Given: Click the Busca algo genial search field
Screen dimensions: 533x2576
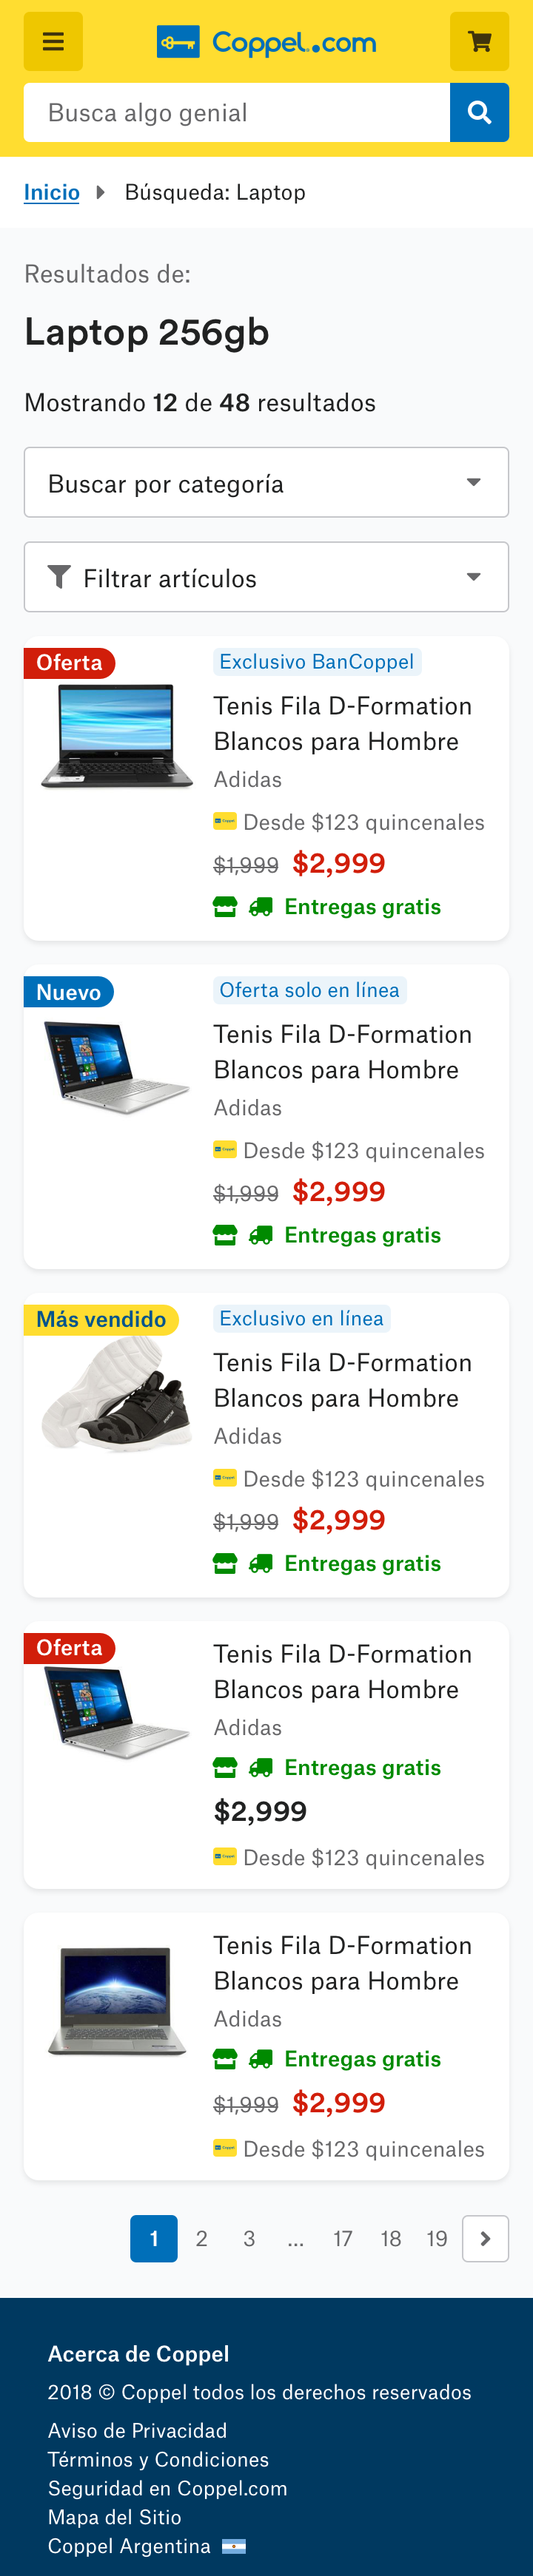Looking at the screenshot, I should [237, 113].
